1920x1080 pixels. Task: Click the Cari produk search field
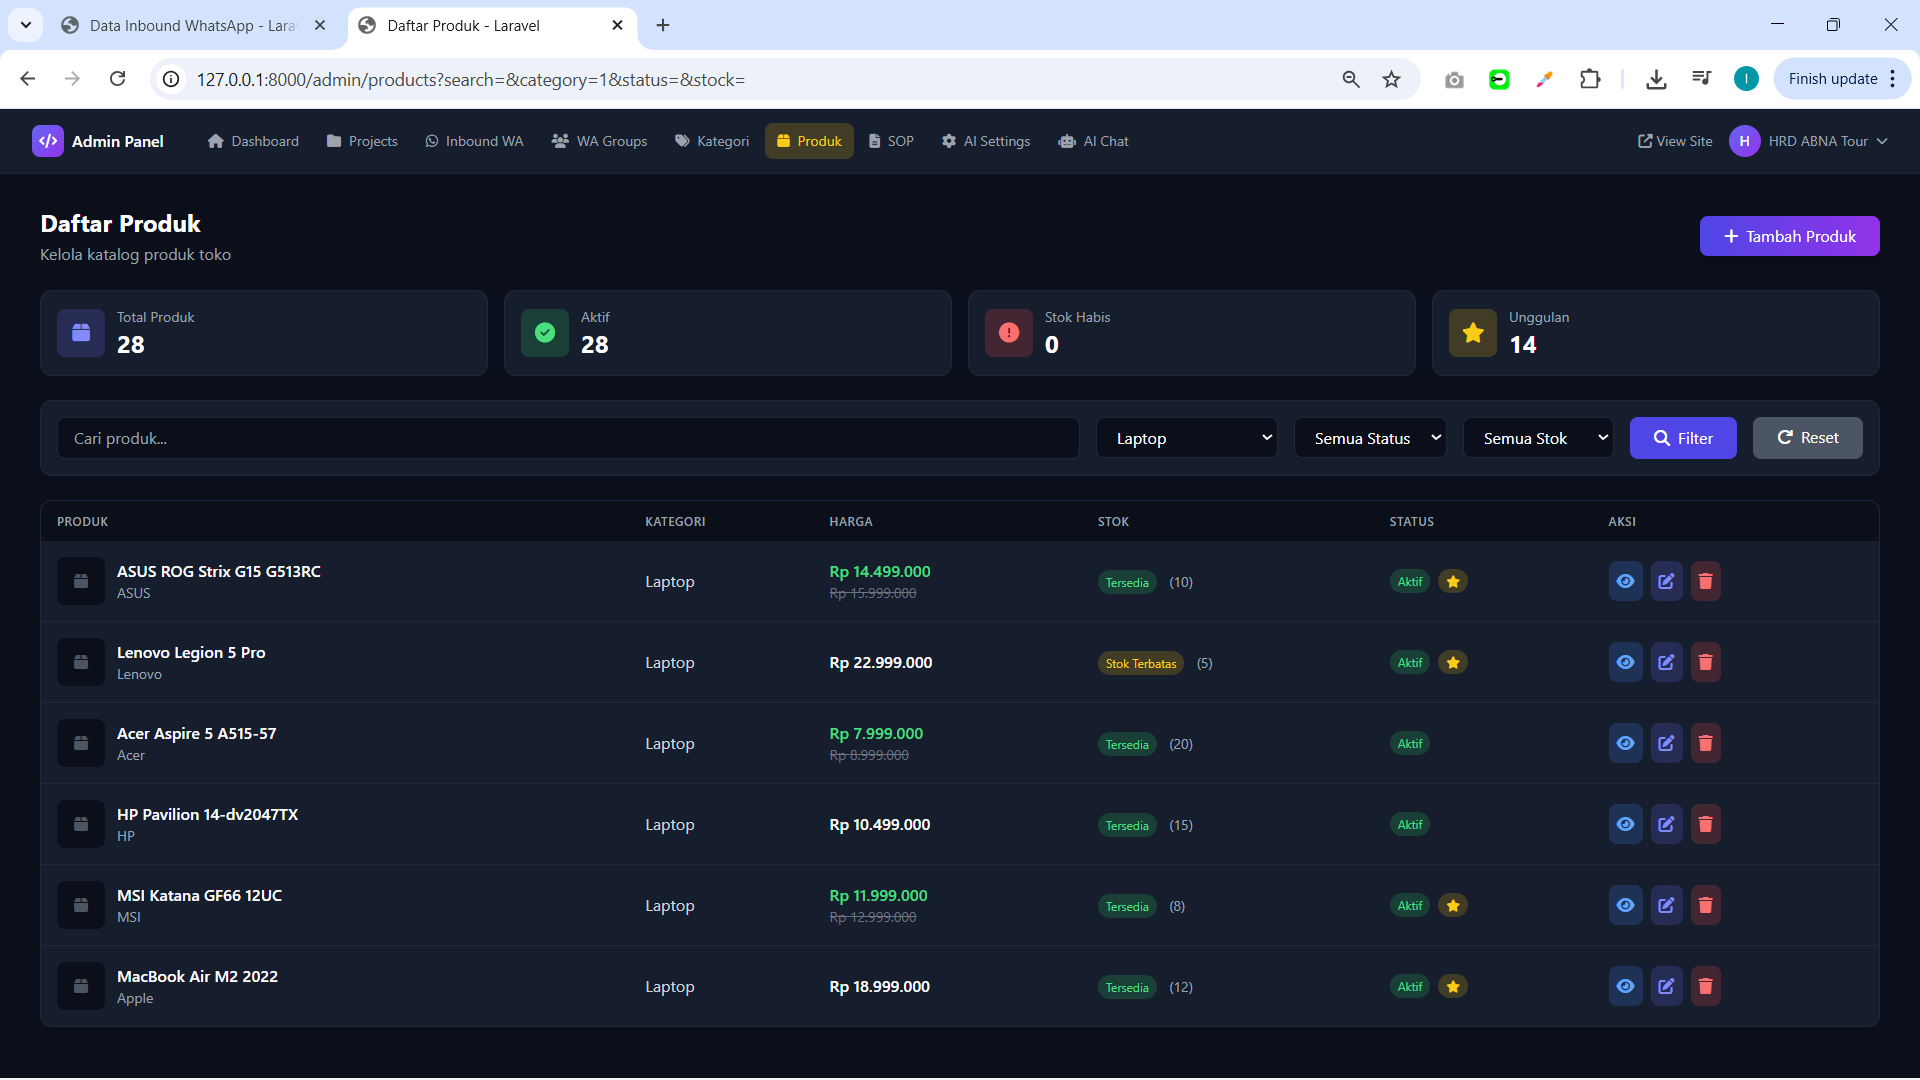(x=568, y=438)
